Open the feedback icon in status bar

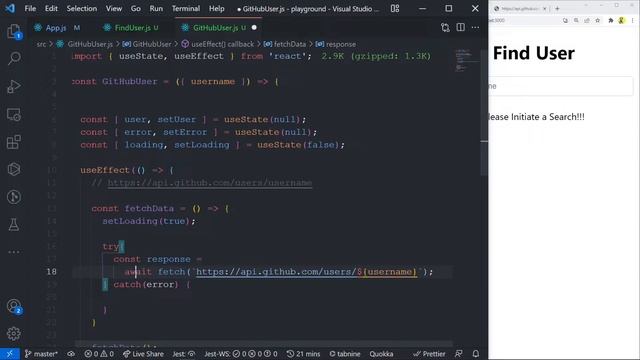tap(459, 354)
